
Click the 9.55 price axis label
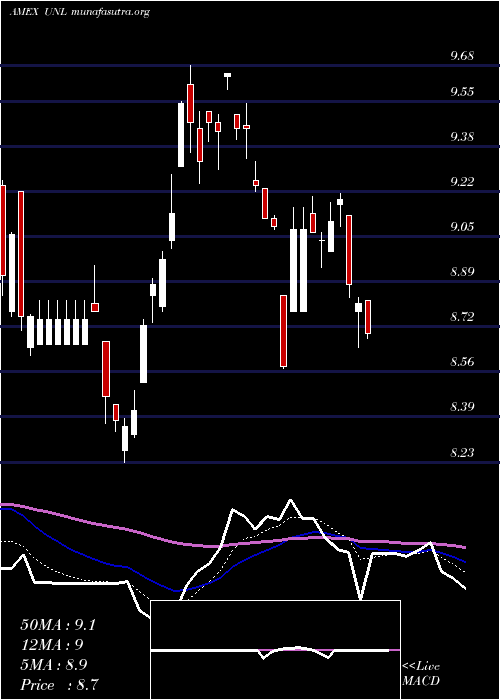pyautogui.click(x=462, y=92)
